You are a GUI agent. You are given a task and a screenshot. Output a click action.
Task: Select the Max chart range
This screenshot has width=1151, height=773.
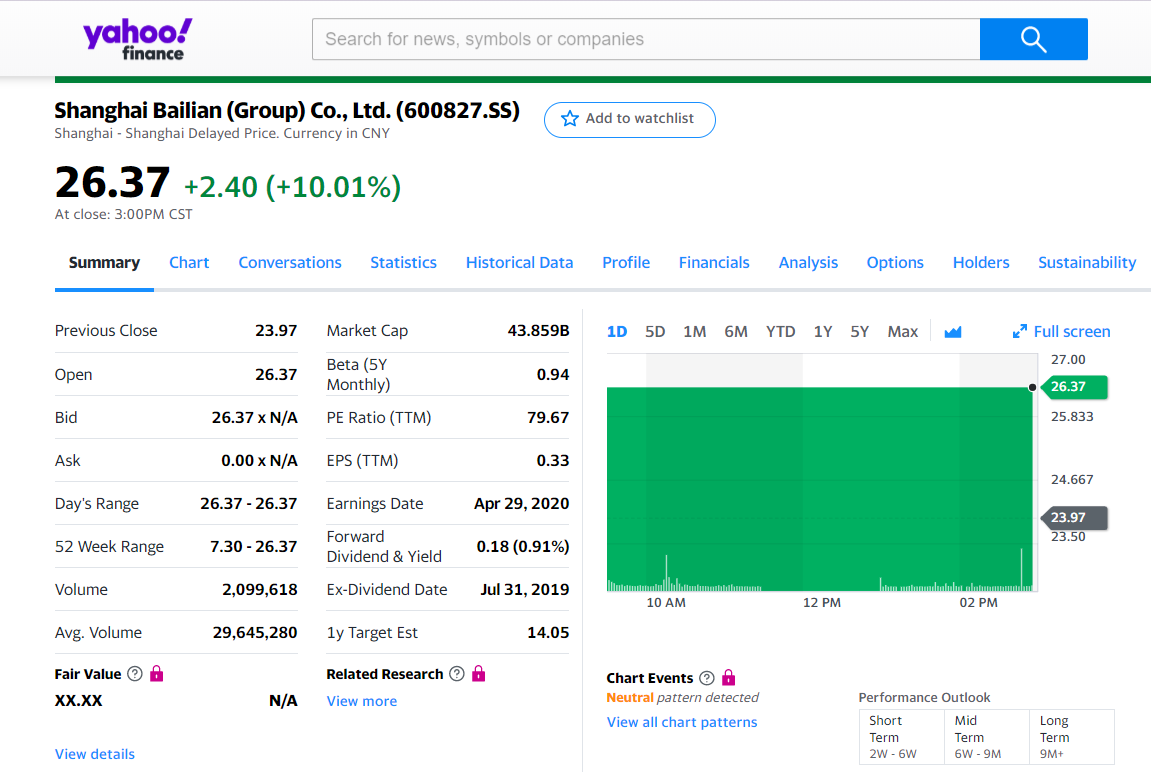tap(903, 332)
